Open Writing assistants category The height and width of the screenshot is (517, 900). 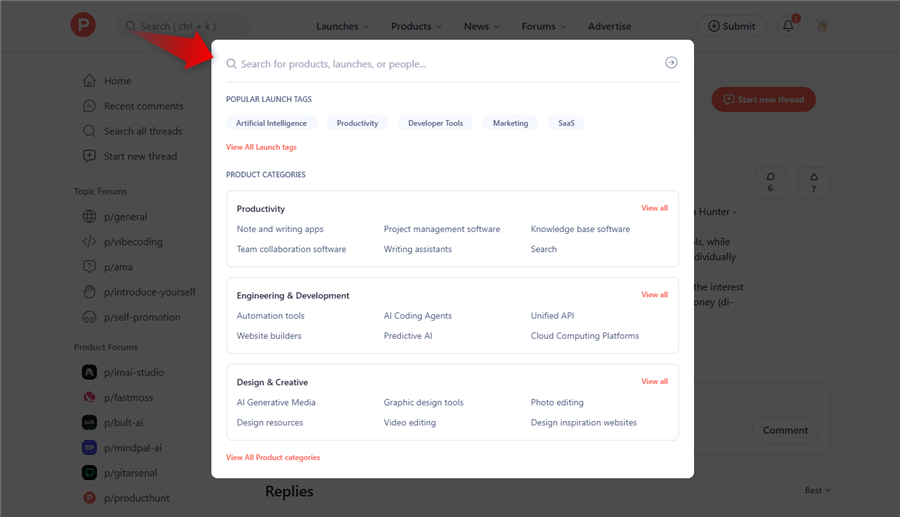(x=418, y=249)
